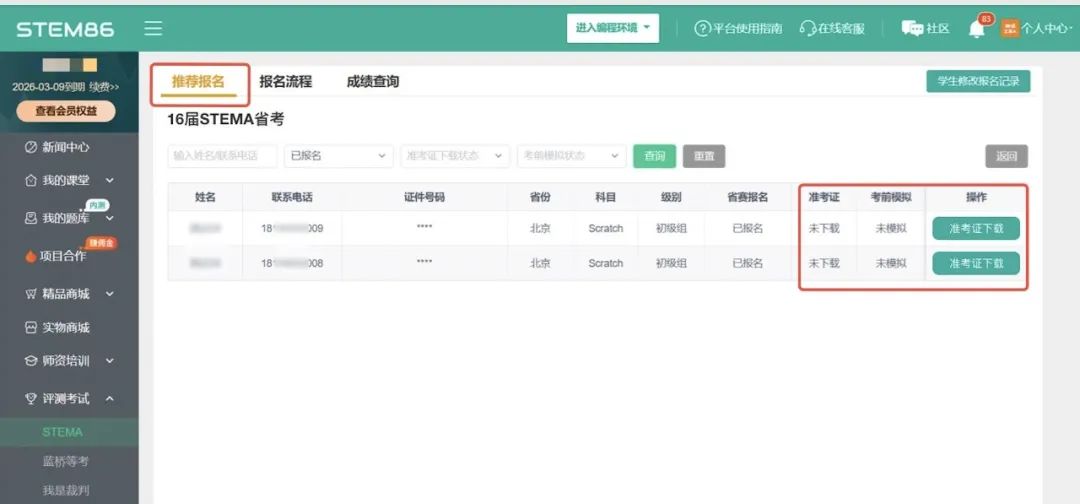Viewport: 1080px width, 504px height.
Task: Open the community chat bubble icon
Action: 912,28
